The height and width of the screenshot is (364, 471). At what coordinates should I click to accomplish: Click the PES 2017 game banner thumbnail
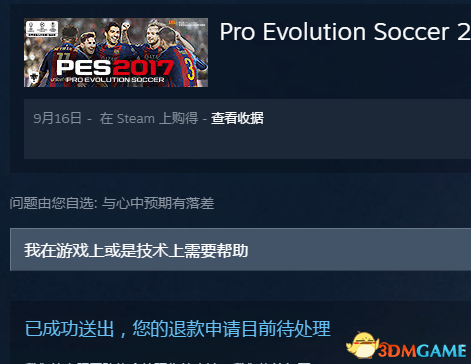[x=116, y=53]
